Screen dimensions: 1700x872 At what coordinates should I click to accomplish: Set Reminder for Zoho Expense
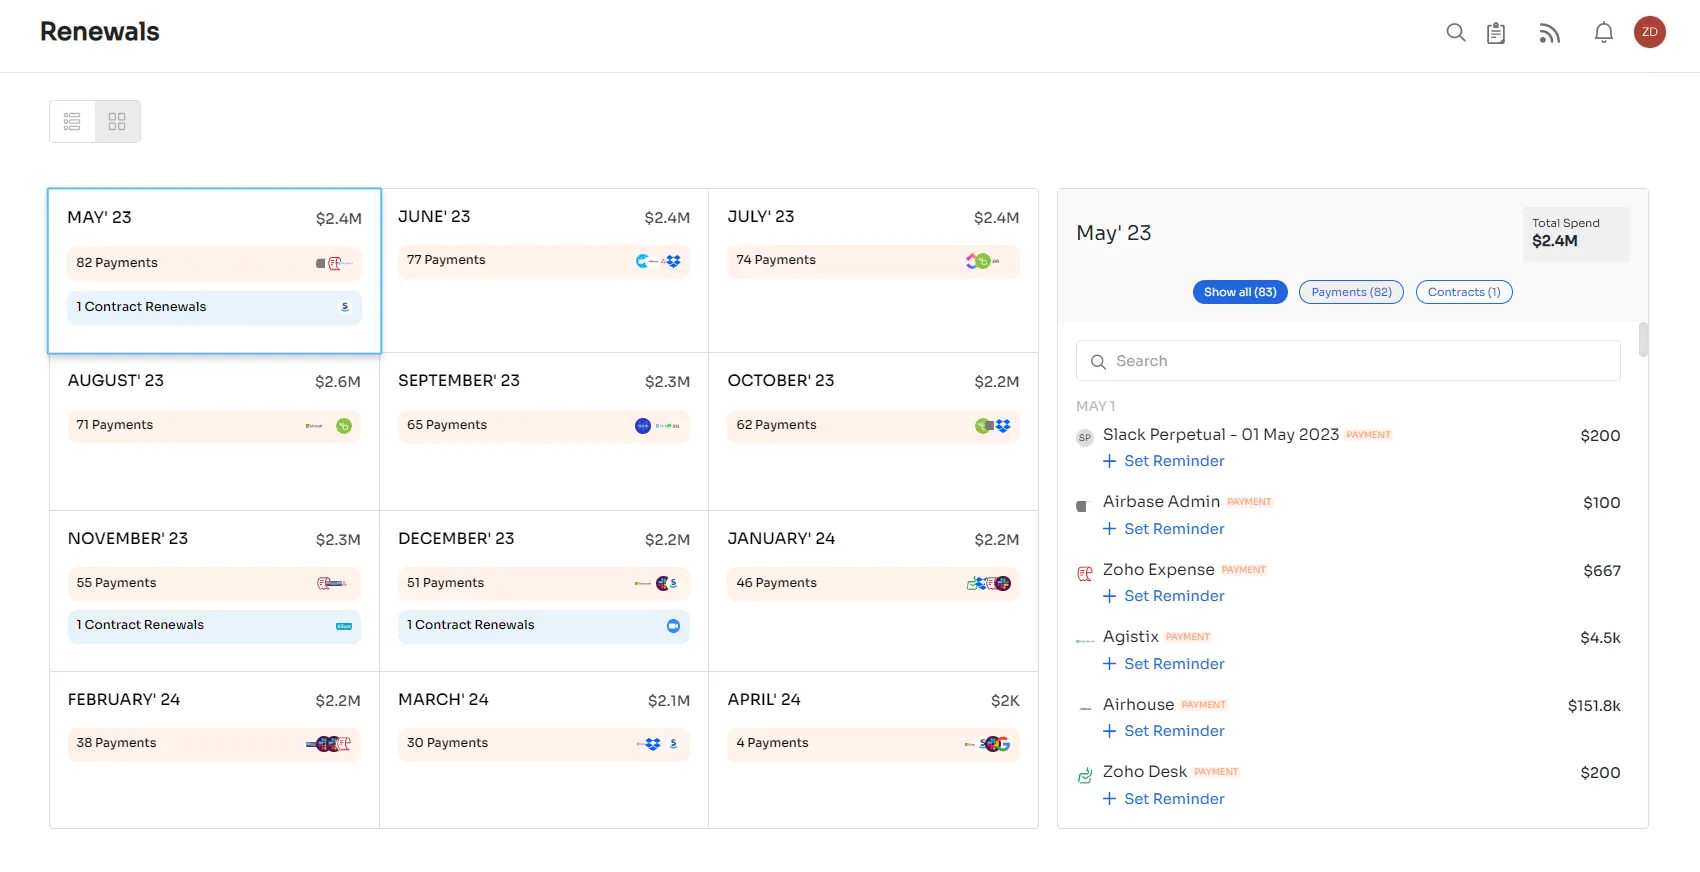point(1163,596)
